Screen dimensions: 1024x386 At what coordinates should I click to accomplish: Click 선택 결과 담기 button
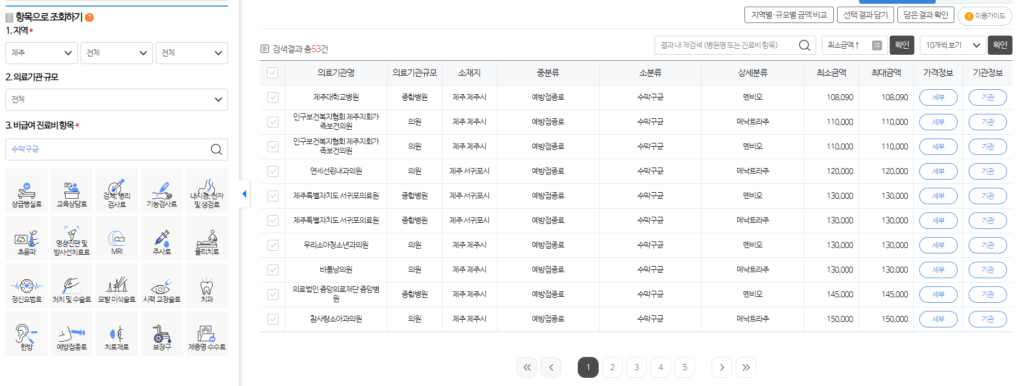865,14
